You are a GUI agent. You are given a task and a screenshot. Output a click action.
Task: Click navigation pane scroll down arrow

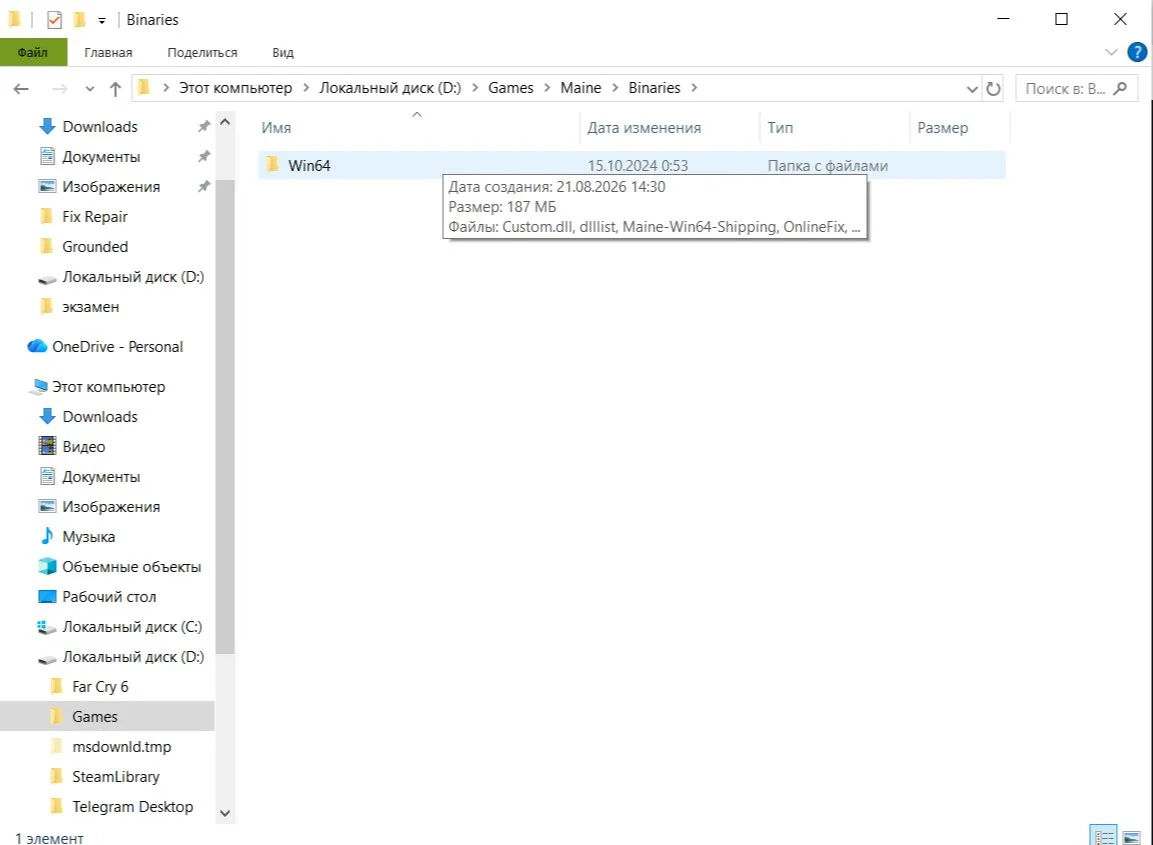[x=225, y=813]
